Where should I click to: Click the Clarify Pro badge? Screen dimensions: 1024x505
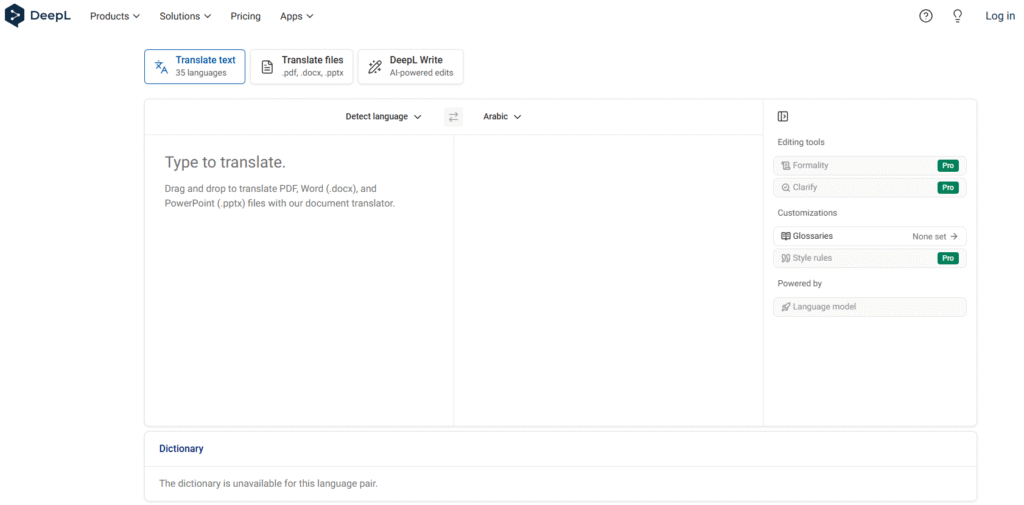tap(947, 188)
